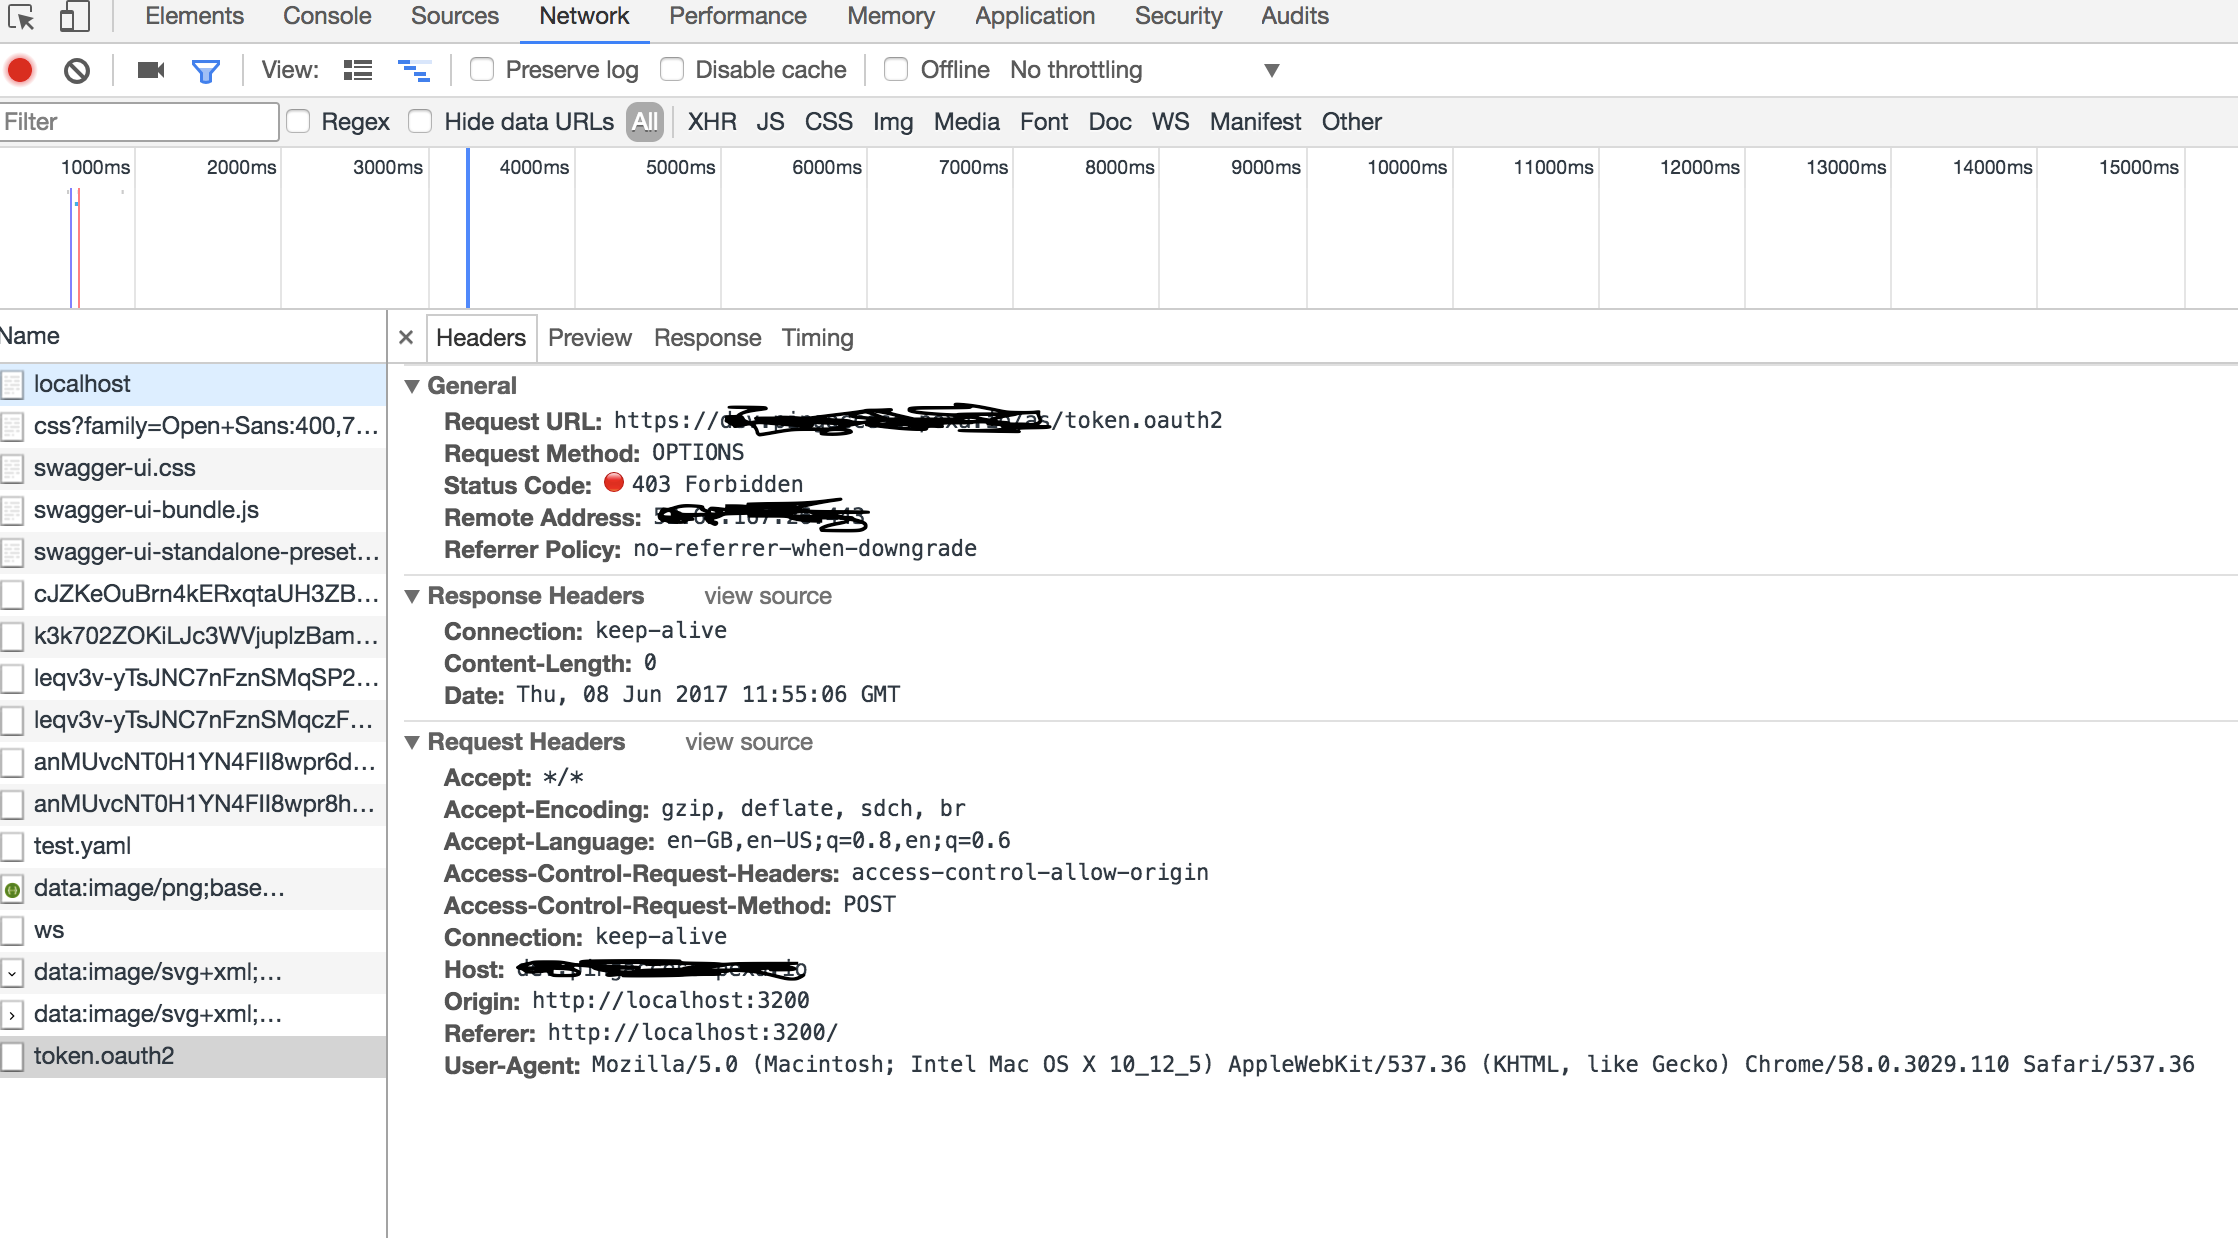Toggle the device toolbar icon
This screenshot has height=1238, width=2238.
[x=75, y=17]
